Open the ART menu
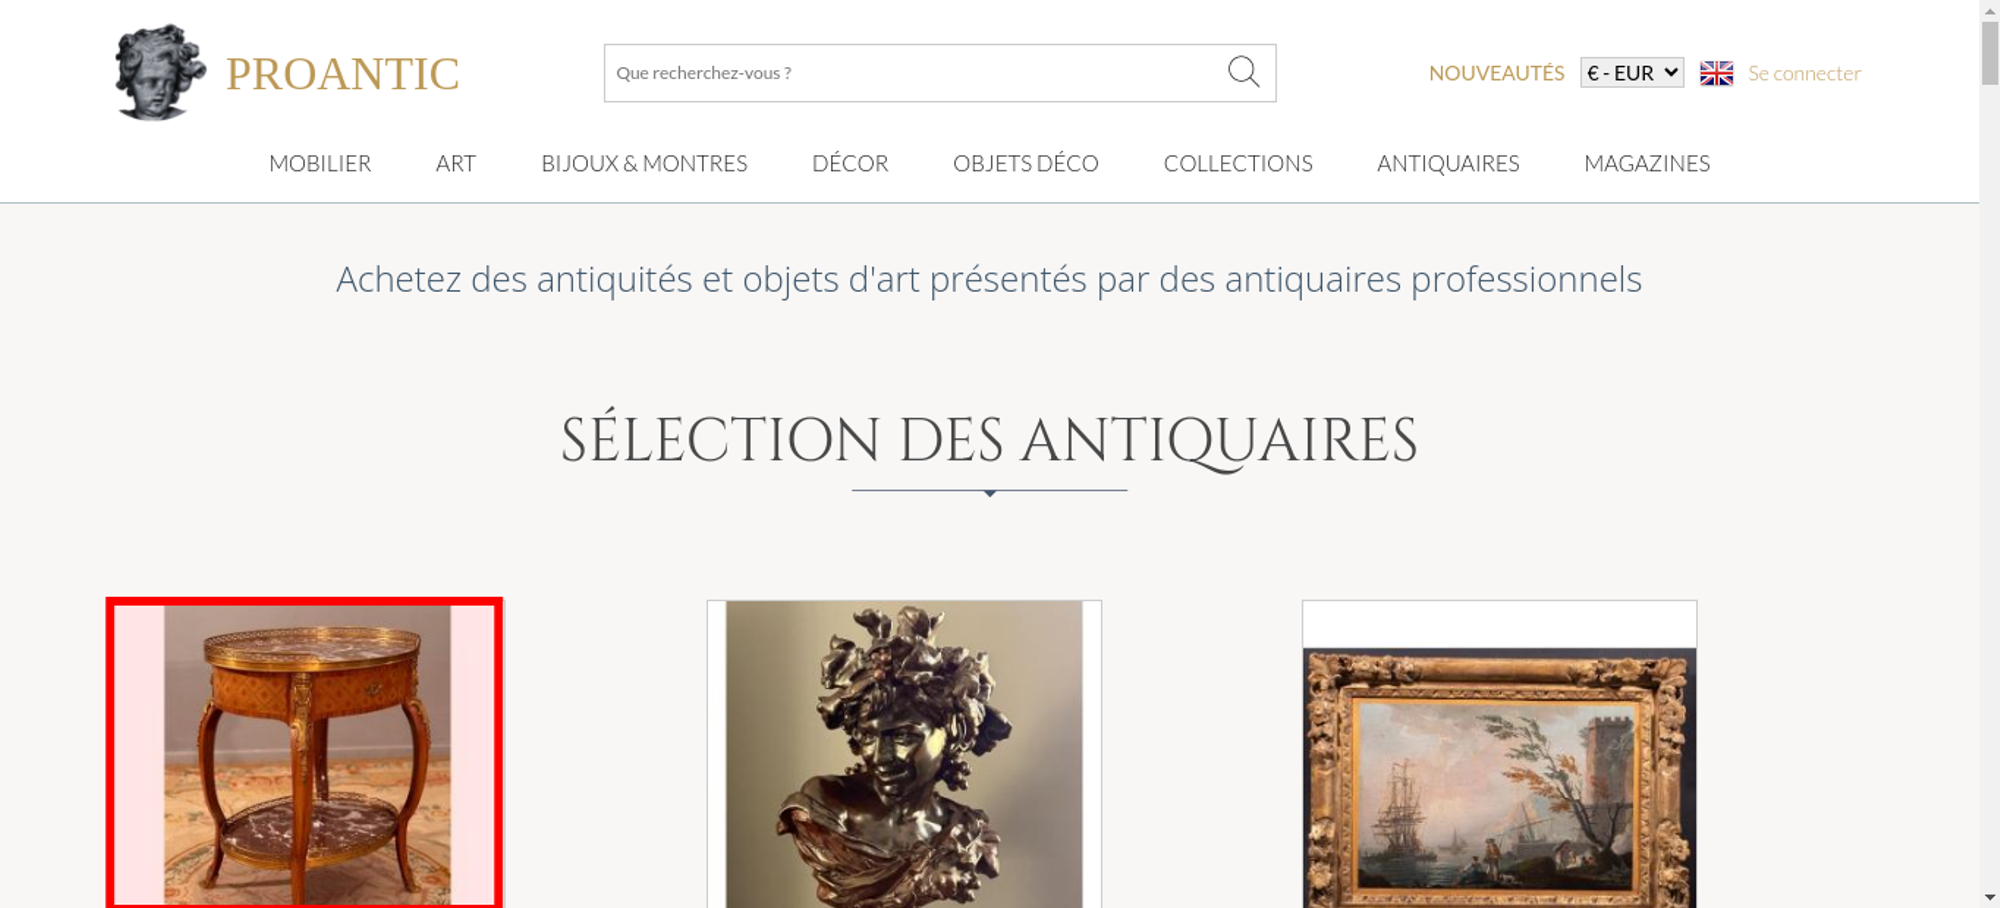 pyautogui.click(x=456, y=163)
